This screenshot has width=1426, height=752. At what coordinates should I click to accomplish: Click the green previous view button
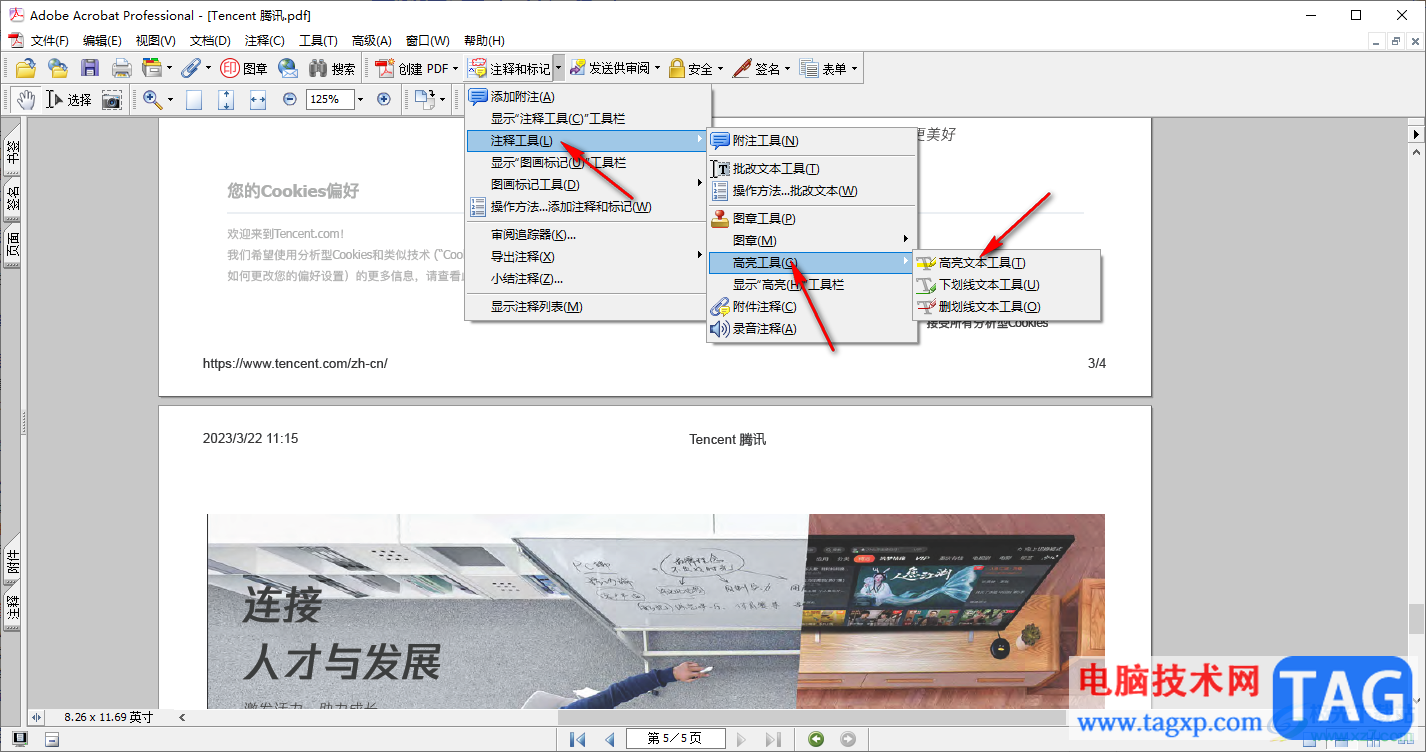click(817, 739)
